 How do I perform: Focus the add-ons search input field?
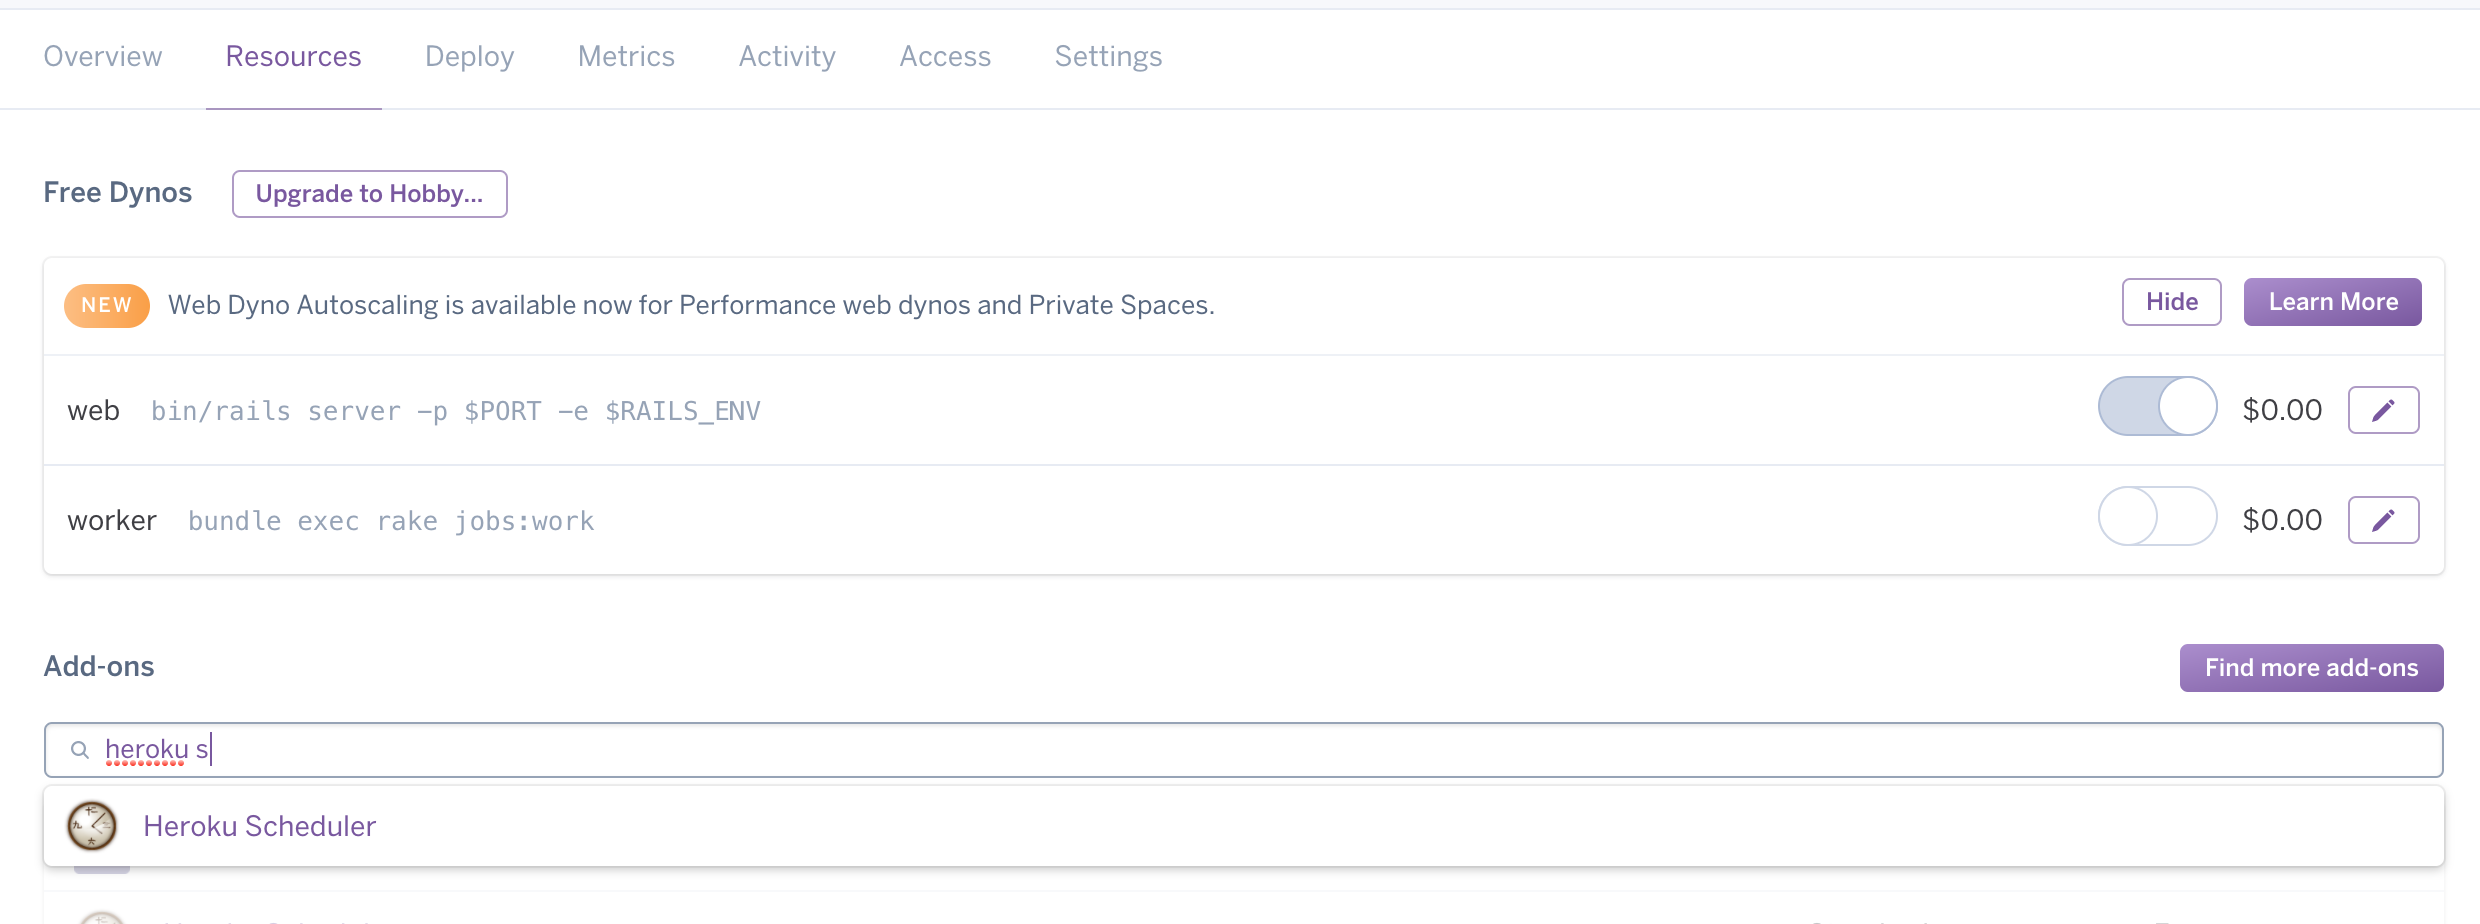tap(1244, 750)
